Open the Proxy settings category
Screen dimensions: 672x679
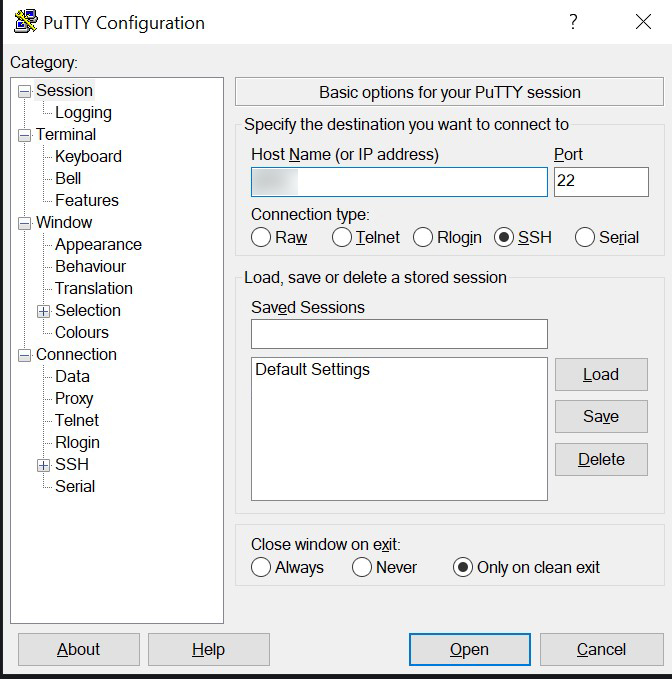74,398
